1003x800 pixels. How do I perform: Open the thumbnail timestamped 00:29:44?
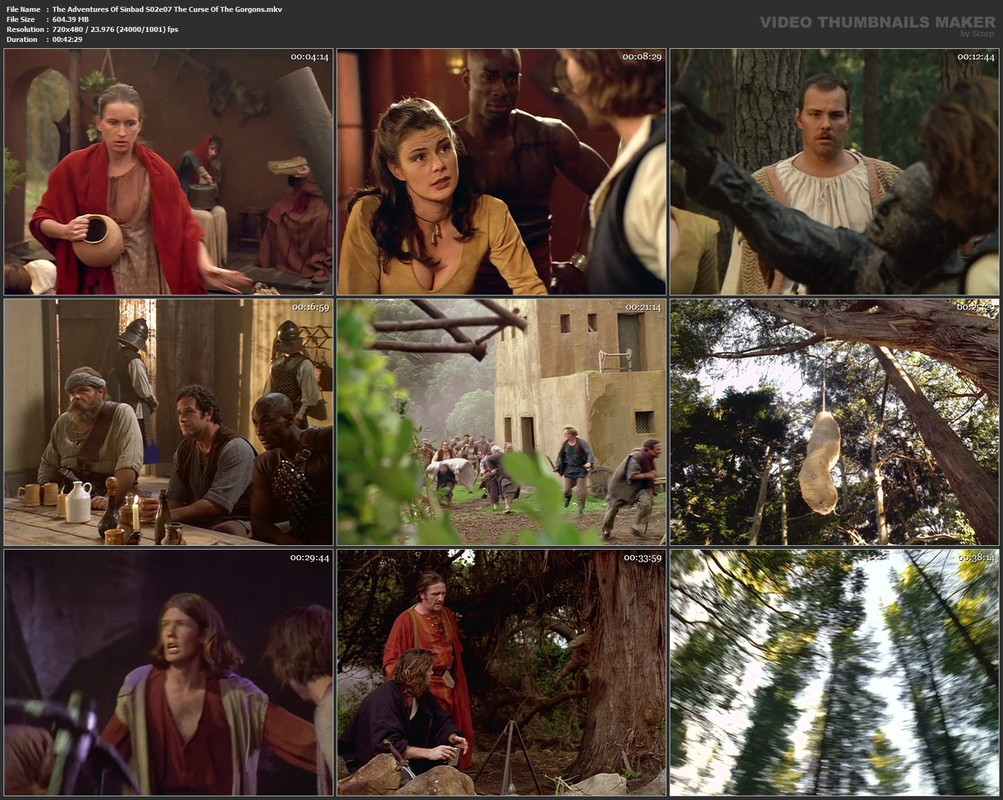pyautogui.click(x=169, y=673)
